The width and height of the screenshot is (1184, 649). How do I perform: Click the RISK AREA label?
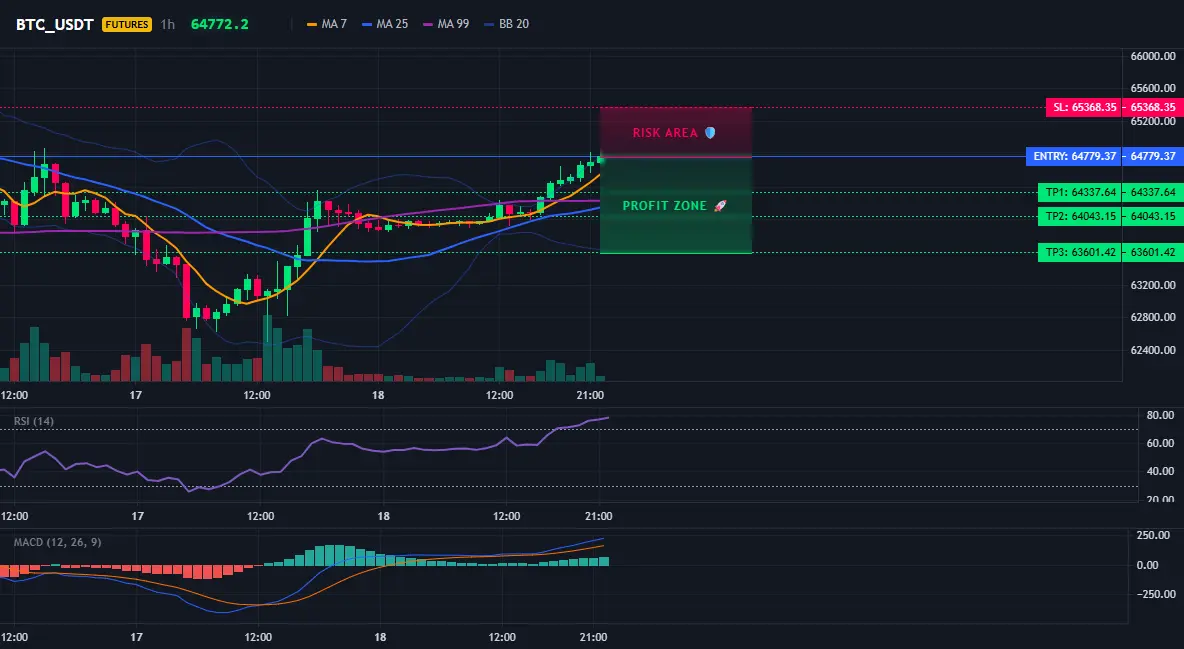coord(674,133)
